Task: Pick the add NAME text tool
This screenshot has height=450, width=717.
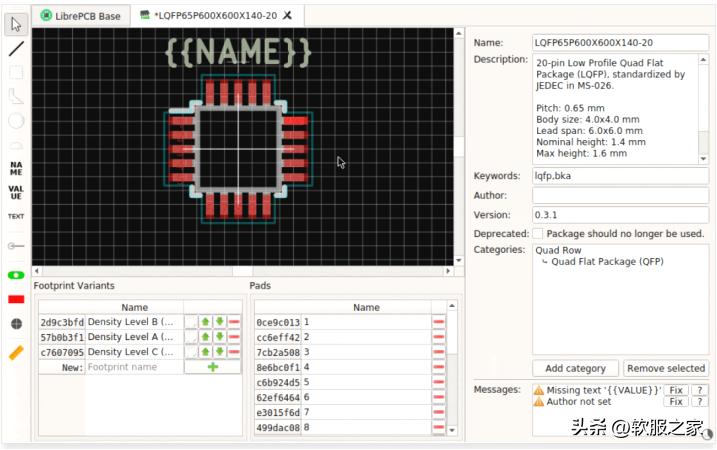Action: click(16, 167)
